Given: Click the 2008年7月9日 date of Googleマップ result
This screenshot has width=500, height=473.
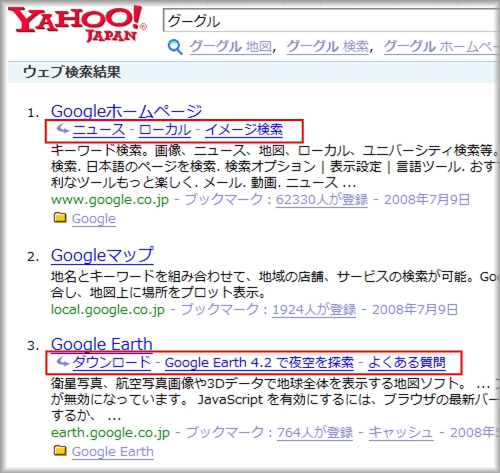Looking at the screenshot, I should tap(415, 310).
